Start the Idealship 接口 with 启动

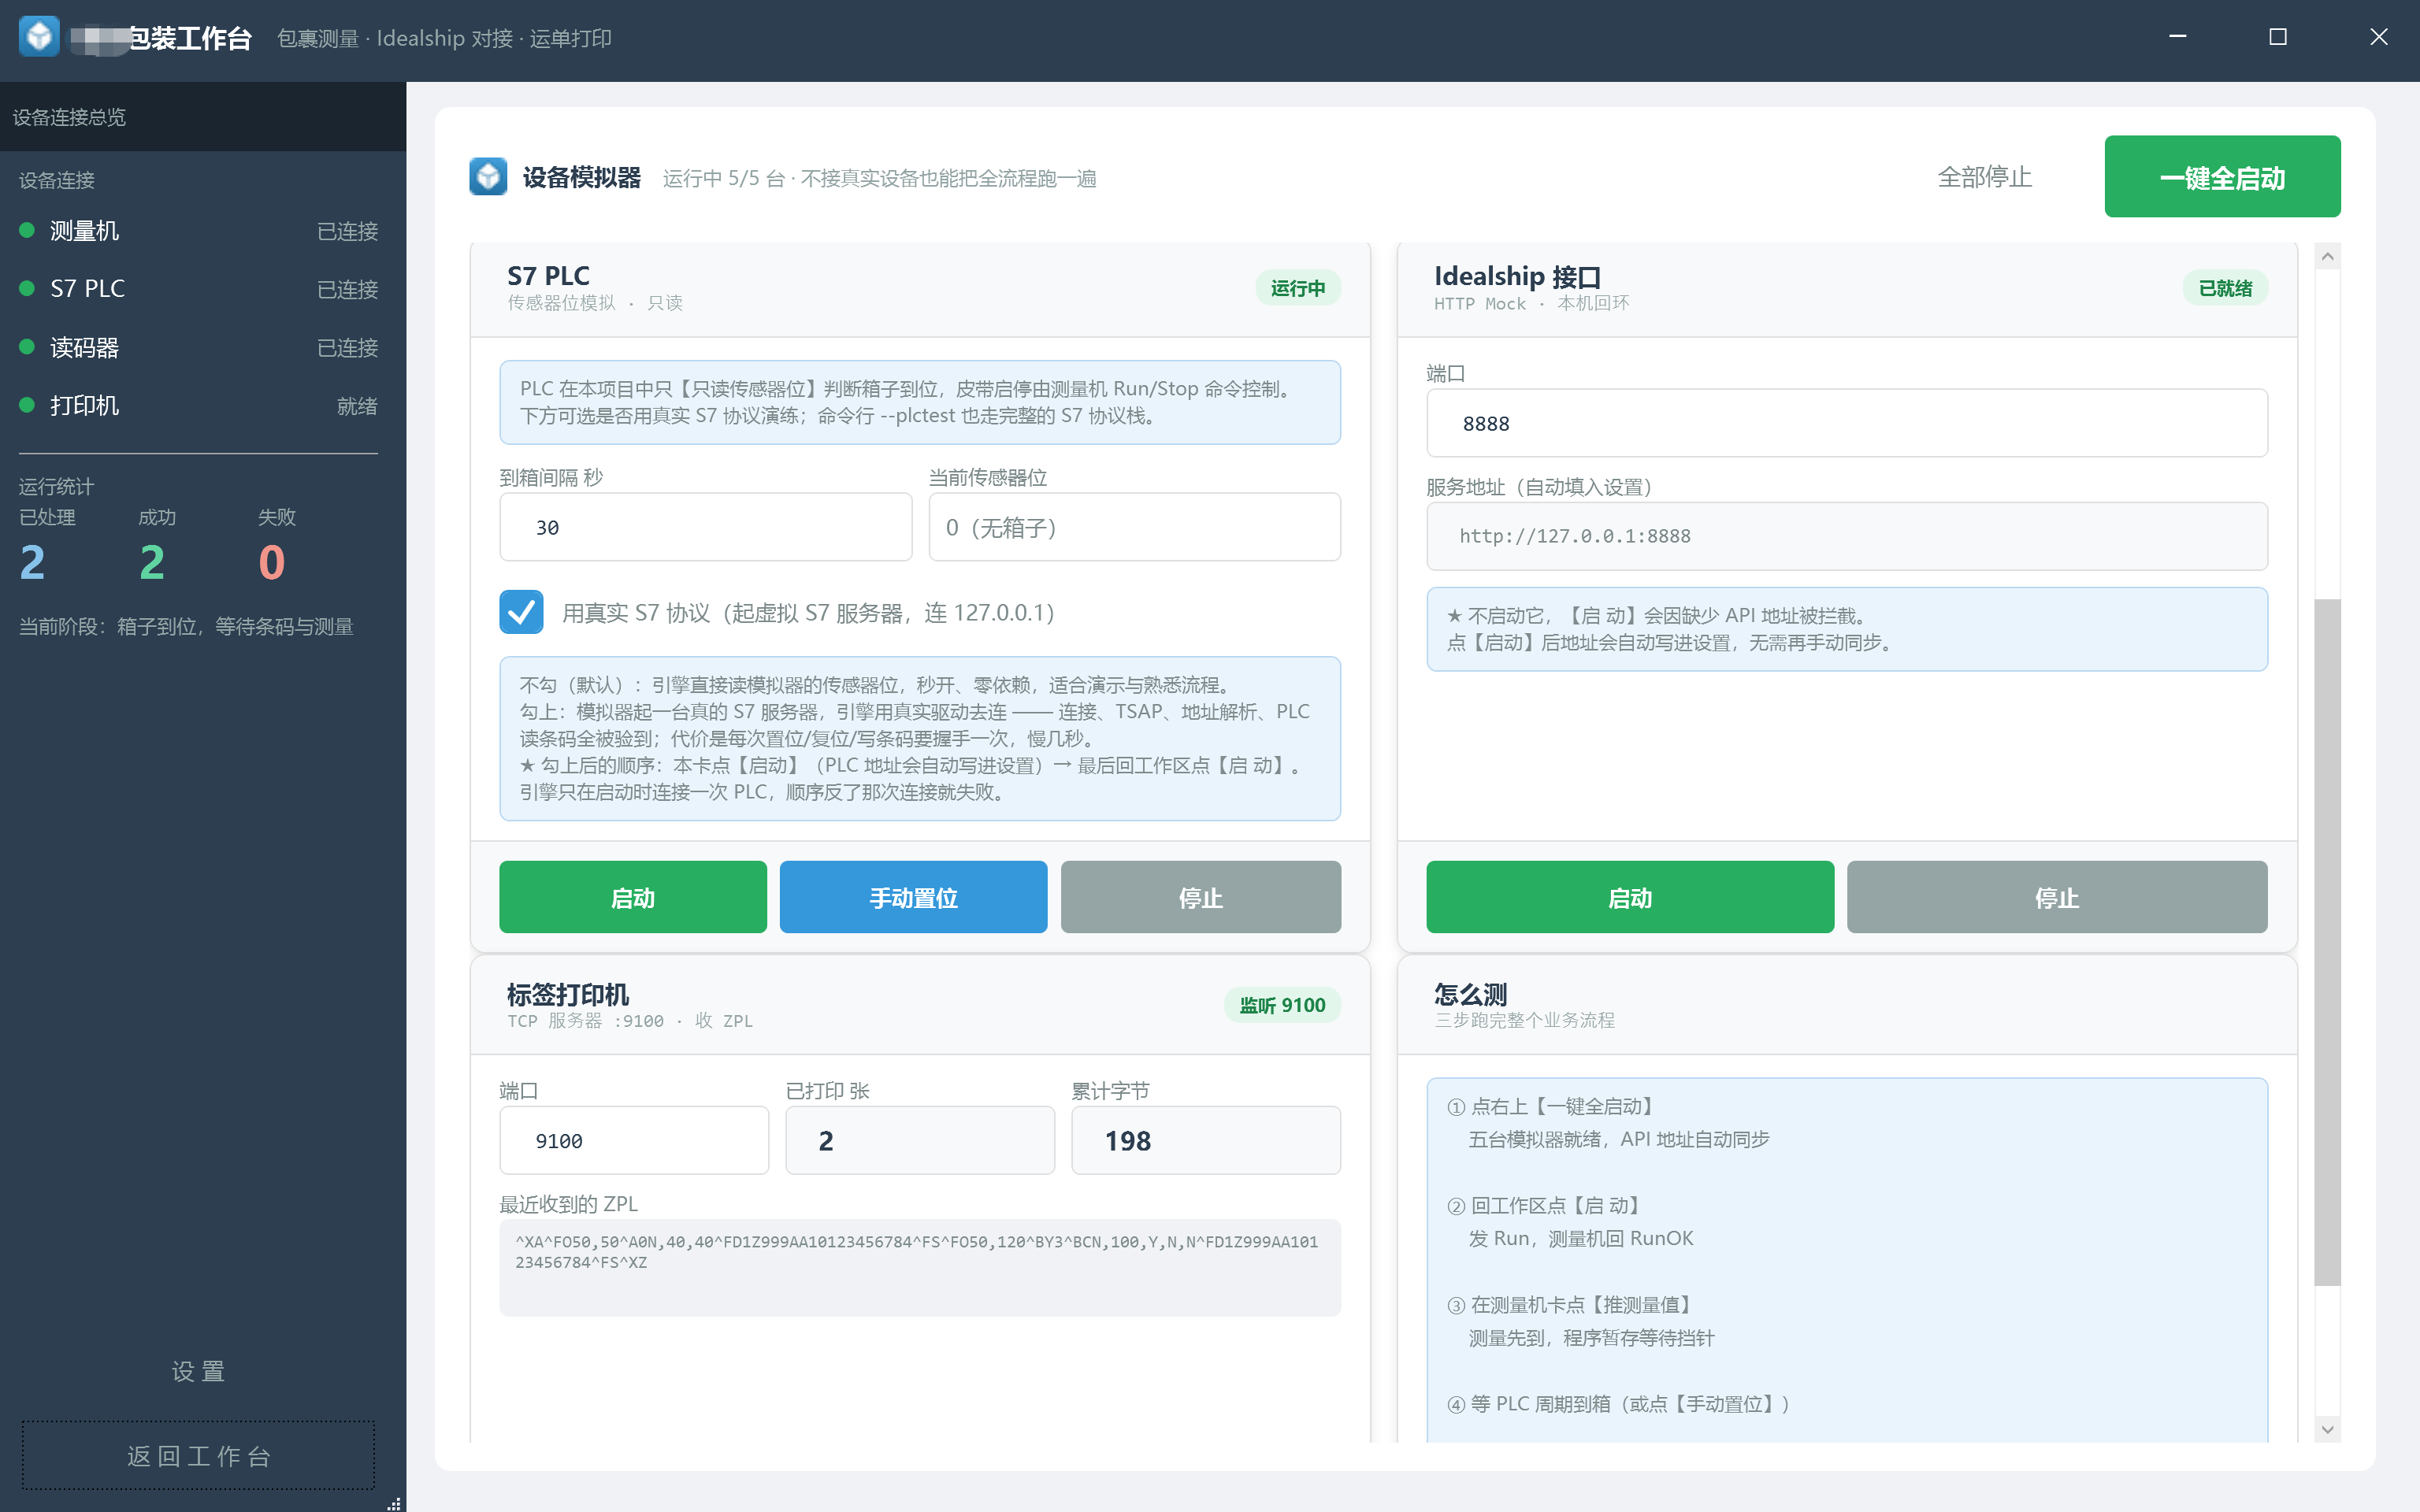pyautogui.click(x=1630, y=897)
